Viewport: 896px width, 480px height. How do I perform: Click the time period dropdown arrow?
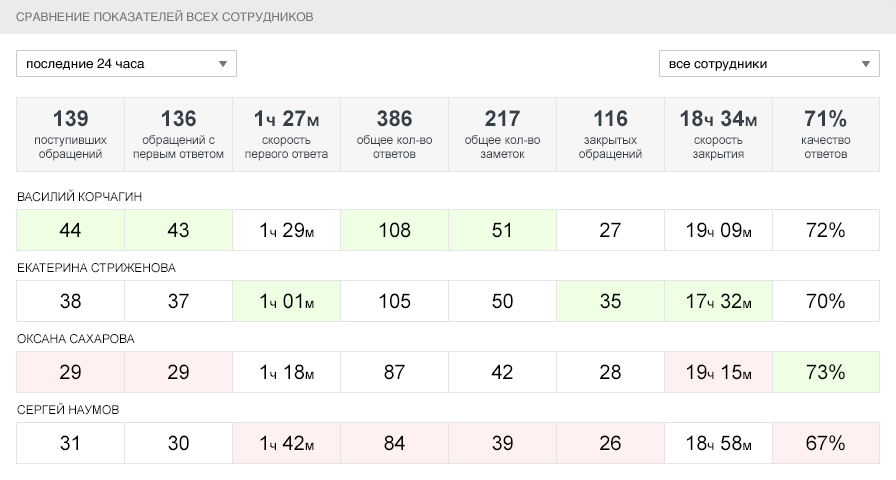click(223, 64)
